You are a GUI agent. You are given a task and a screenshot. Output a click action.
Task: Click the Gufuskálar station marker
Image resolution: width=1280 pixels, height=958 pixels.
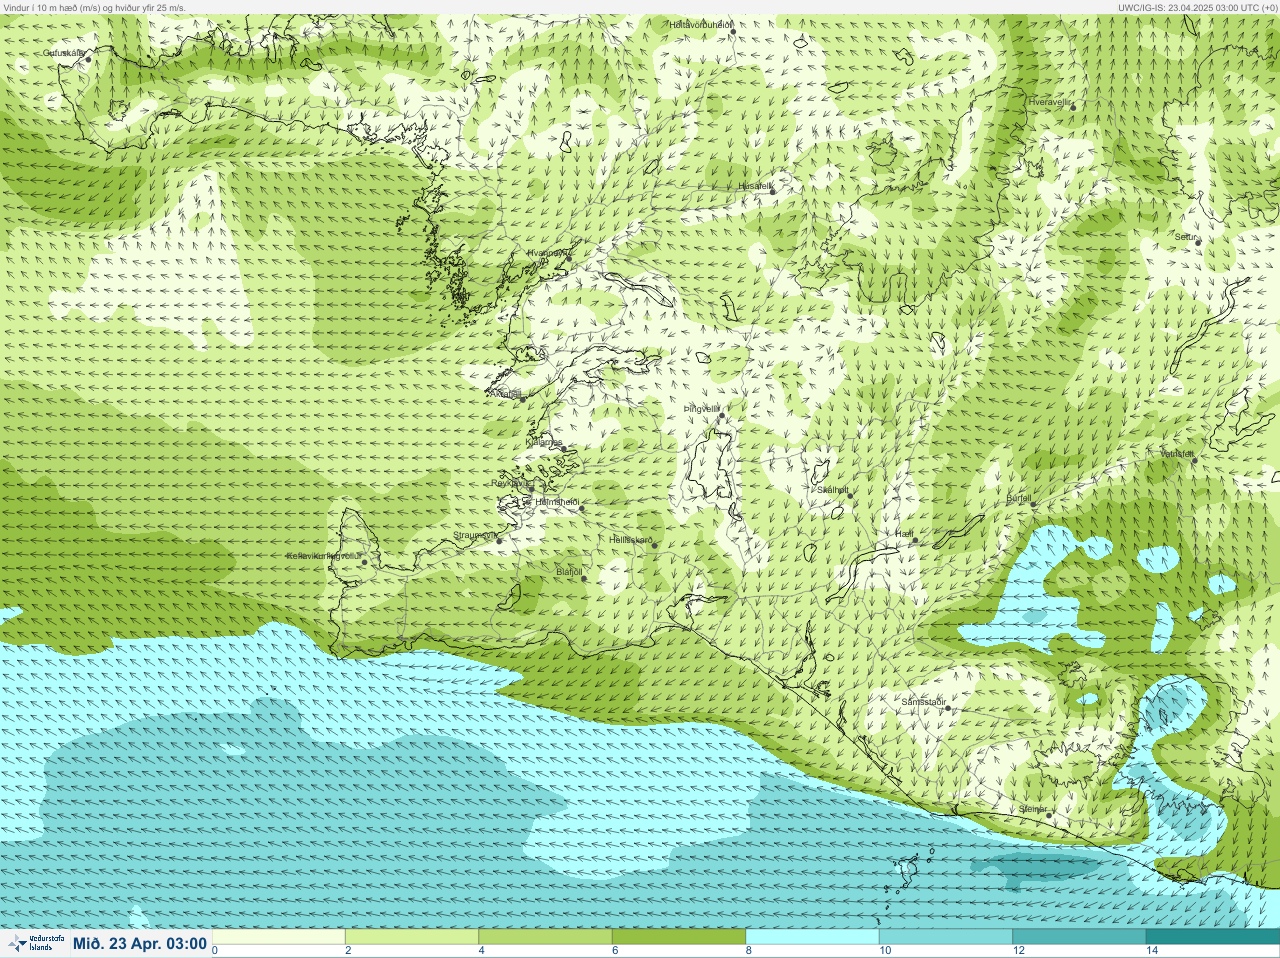coord(88,59)
